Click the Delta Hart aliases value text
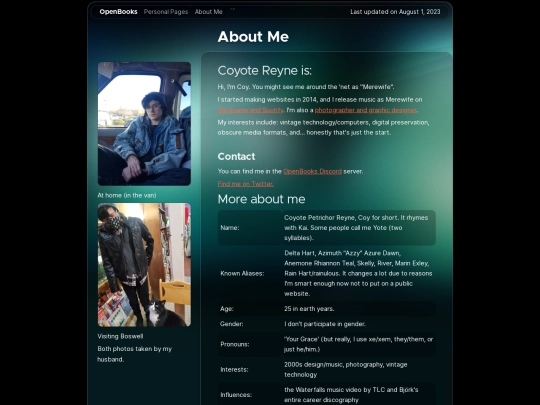 coord(358,273)
